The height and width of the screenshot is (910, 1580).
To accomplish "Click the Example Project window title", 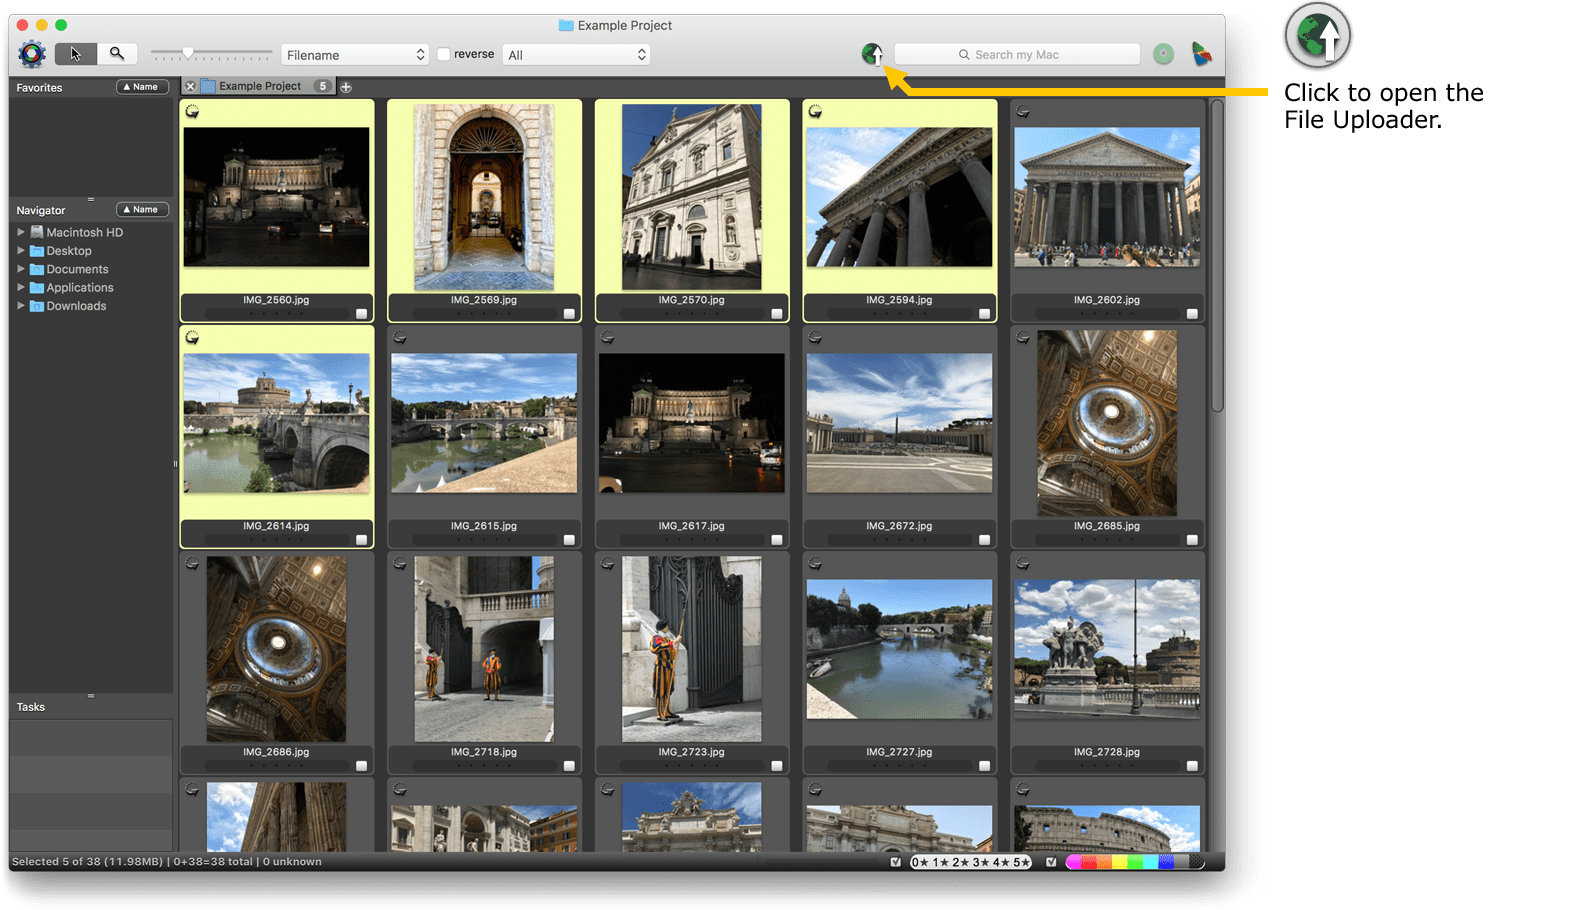I will 624,25.
